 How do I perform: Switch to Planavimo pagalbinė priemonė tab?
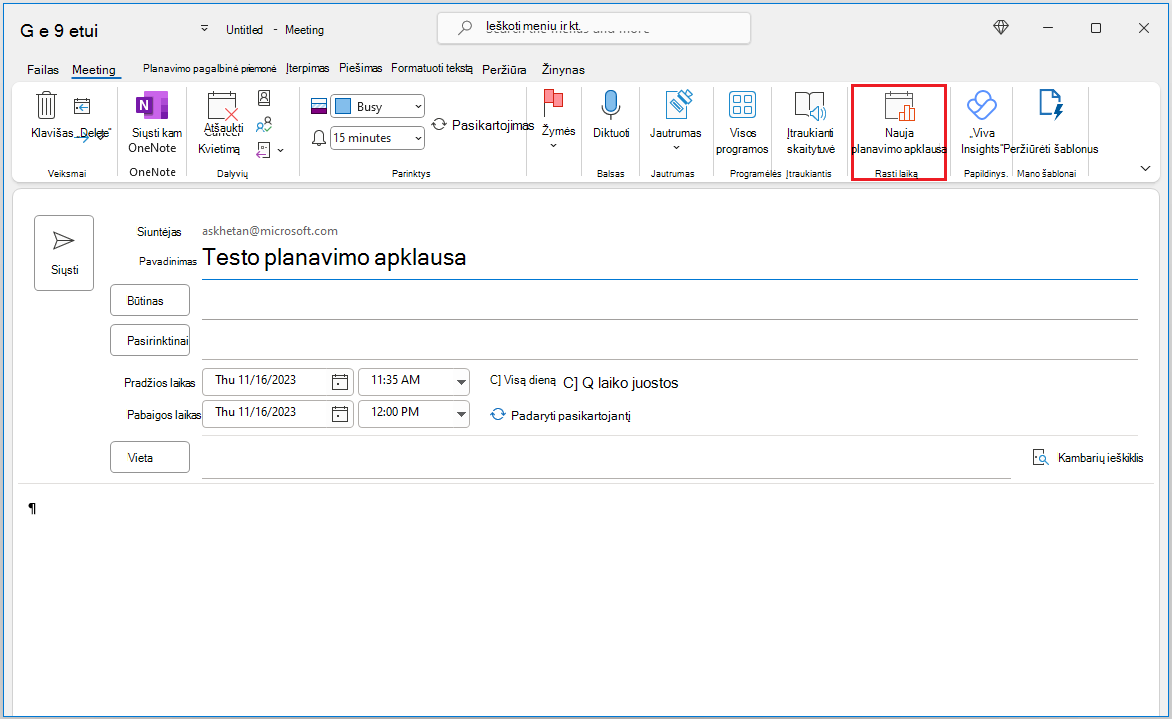click(209, 69)
